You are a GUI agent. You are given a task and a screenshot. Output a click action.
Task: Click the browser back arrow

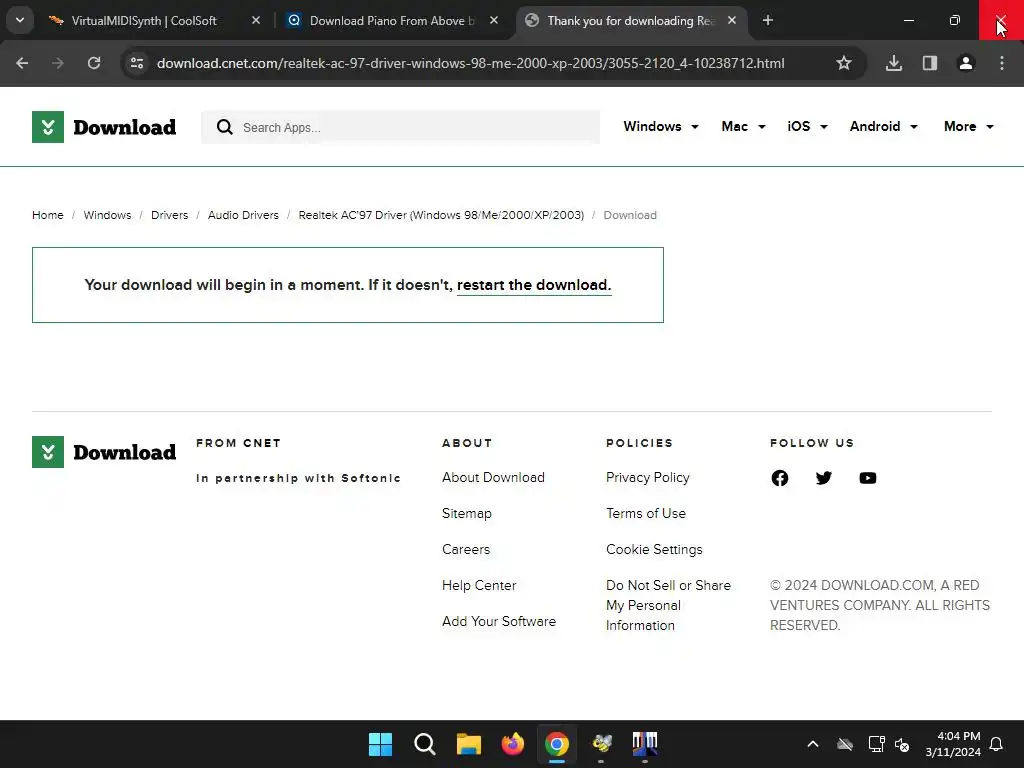[x=22, y=63]
